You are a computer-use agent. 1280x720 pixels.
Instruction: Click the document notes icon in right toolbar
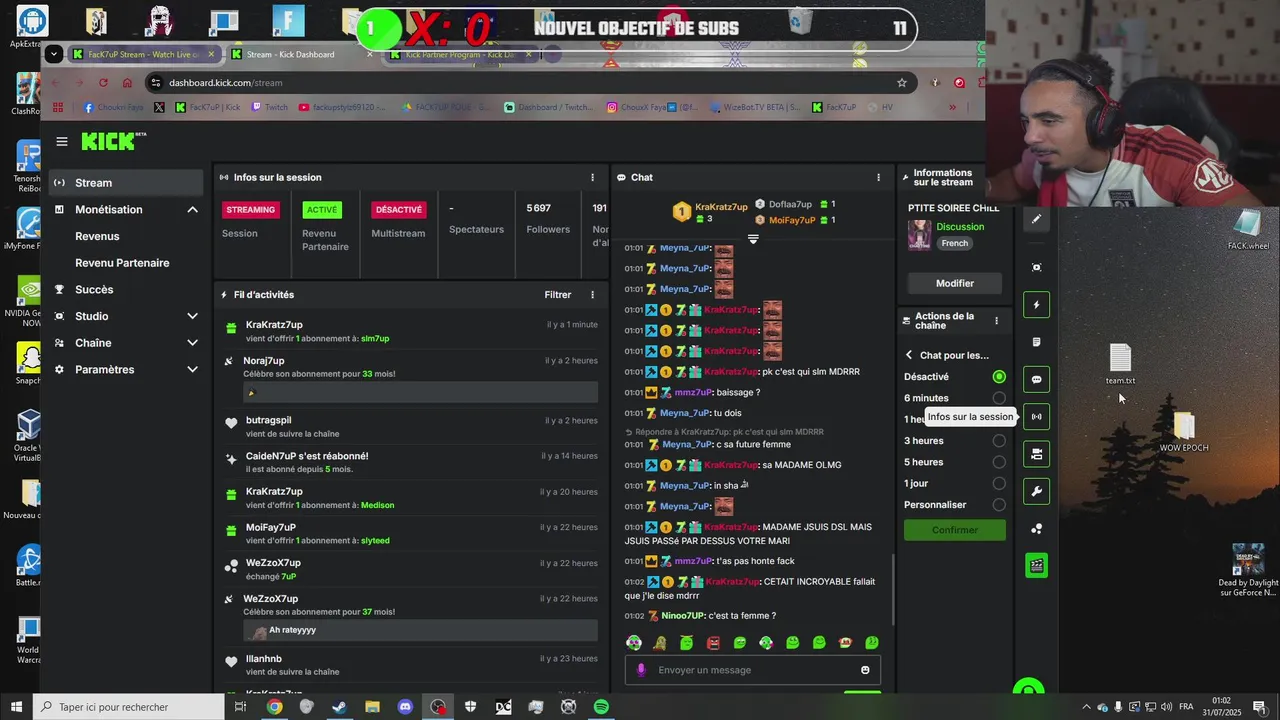1036,342
